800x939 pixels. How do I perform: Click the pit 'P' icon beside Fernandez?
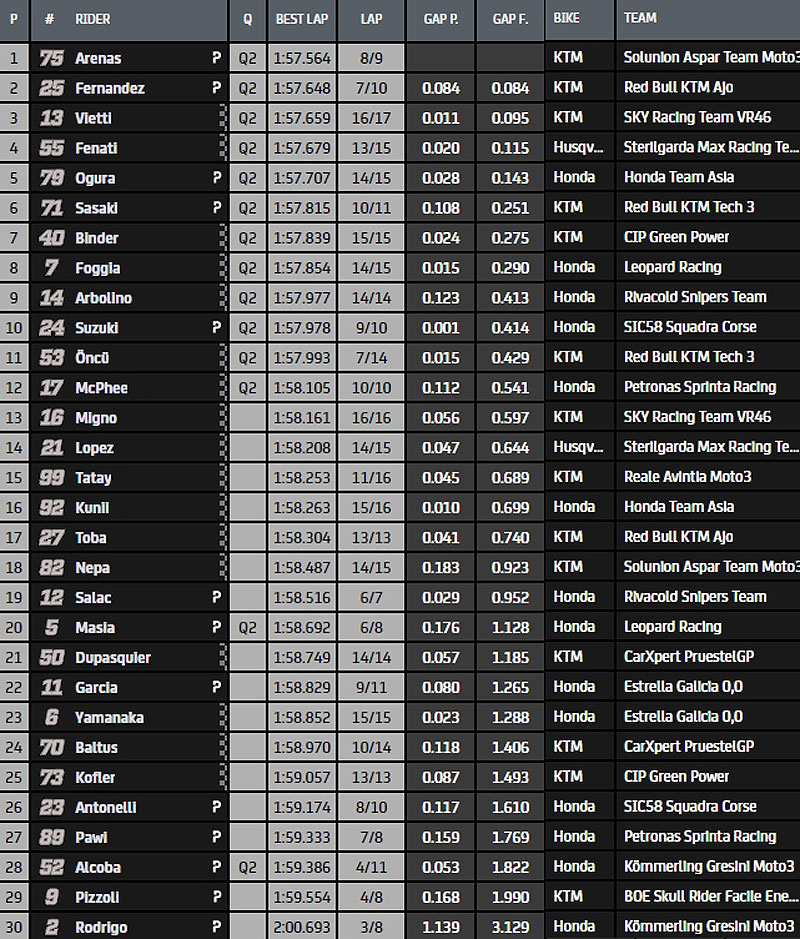216,88
